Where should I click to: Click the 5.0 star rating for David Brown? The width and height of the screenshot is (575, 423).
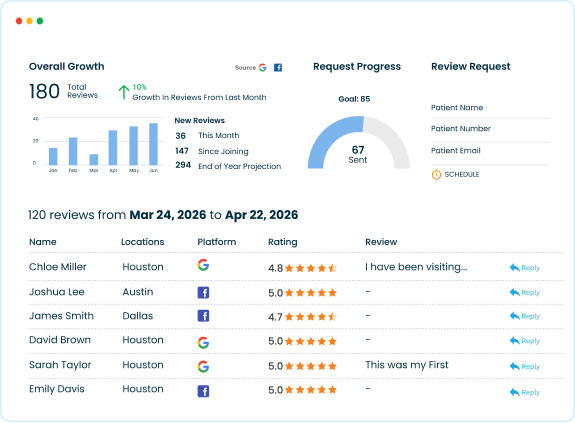pyautogui.click(x=303, y=341)
